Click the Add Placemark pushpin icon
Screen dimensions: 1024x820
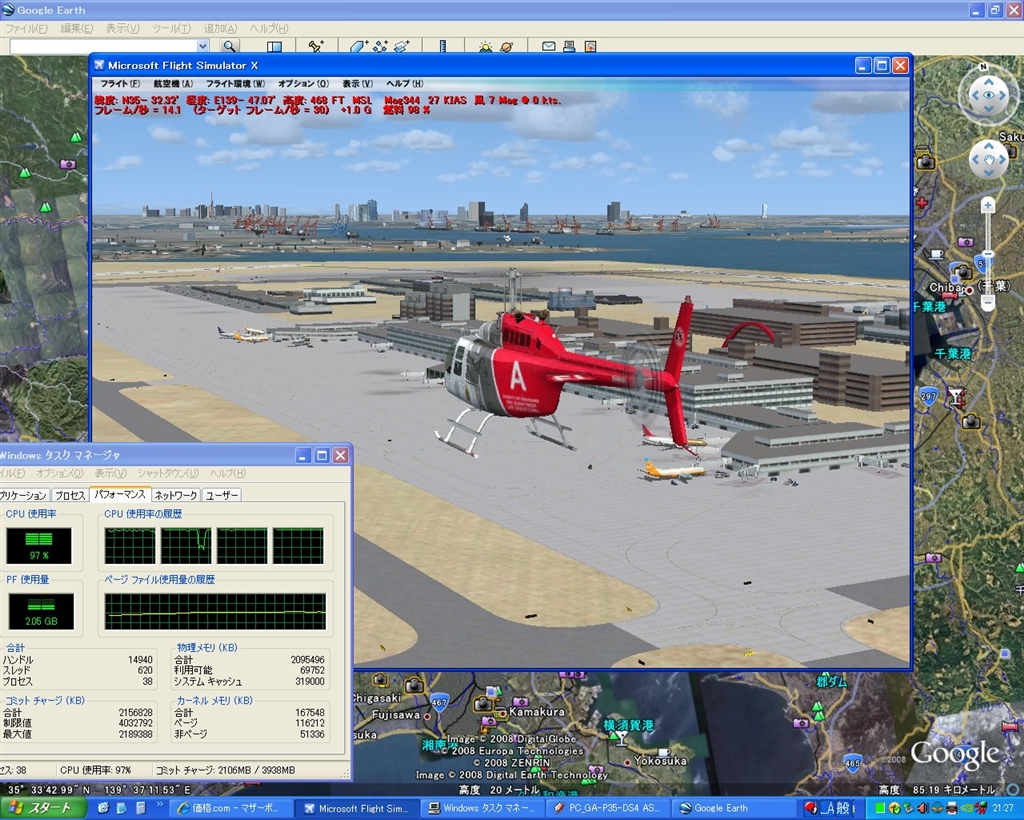(x=316, y=46)
